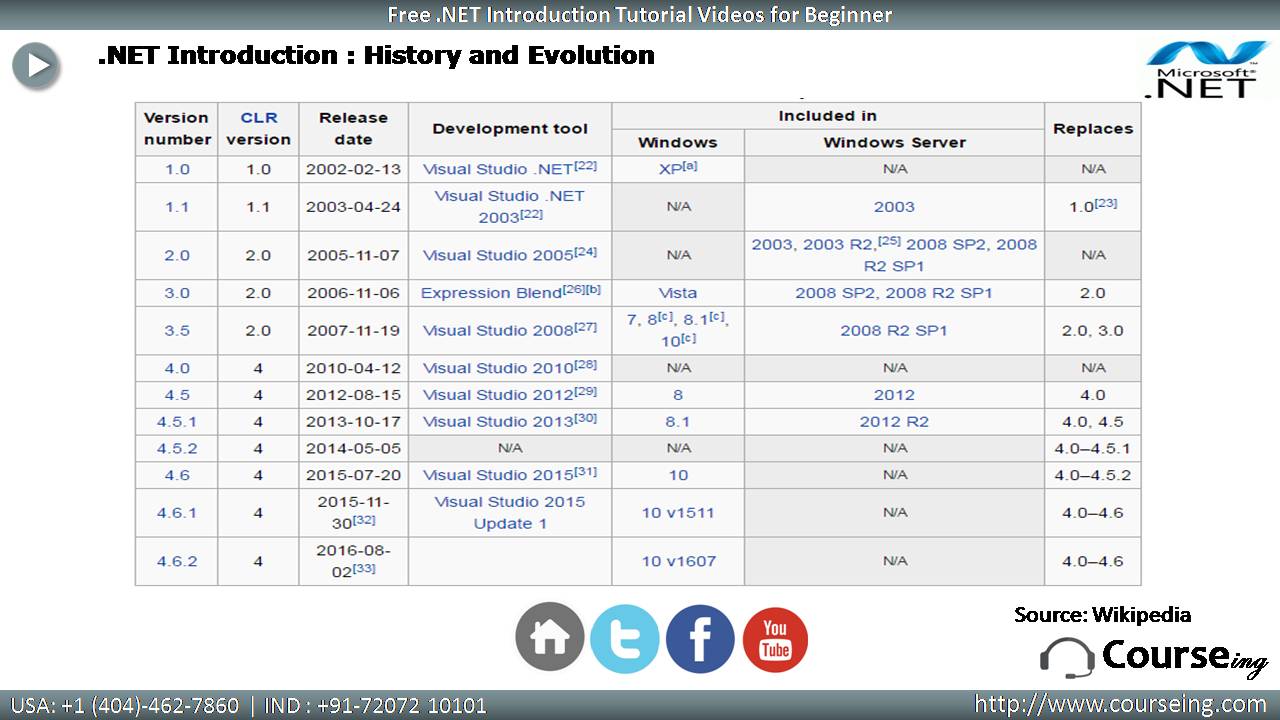Image resolution: width=1280 pixels, height=720 pixels.
Task: Open the home icon link
Action: click(550, 637)
